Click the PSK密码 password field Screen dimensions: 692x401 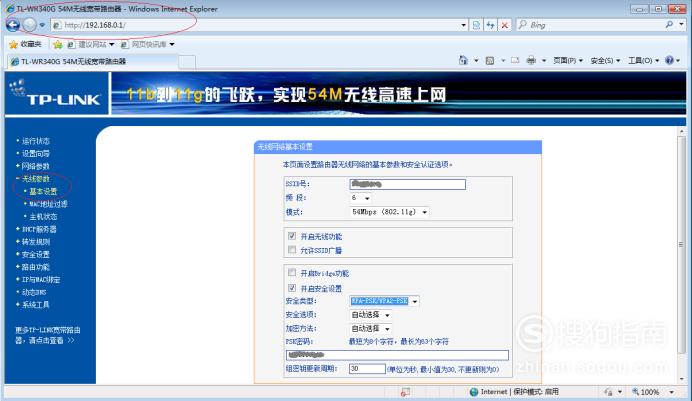[x=397, y=355]
